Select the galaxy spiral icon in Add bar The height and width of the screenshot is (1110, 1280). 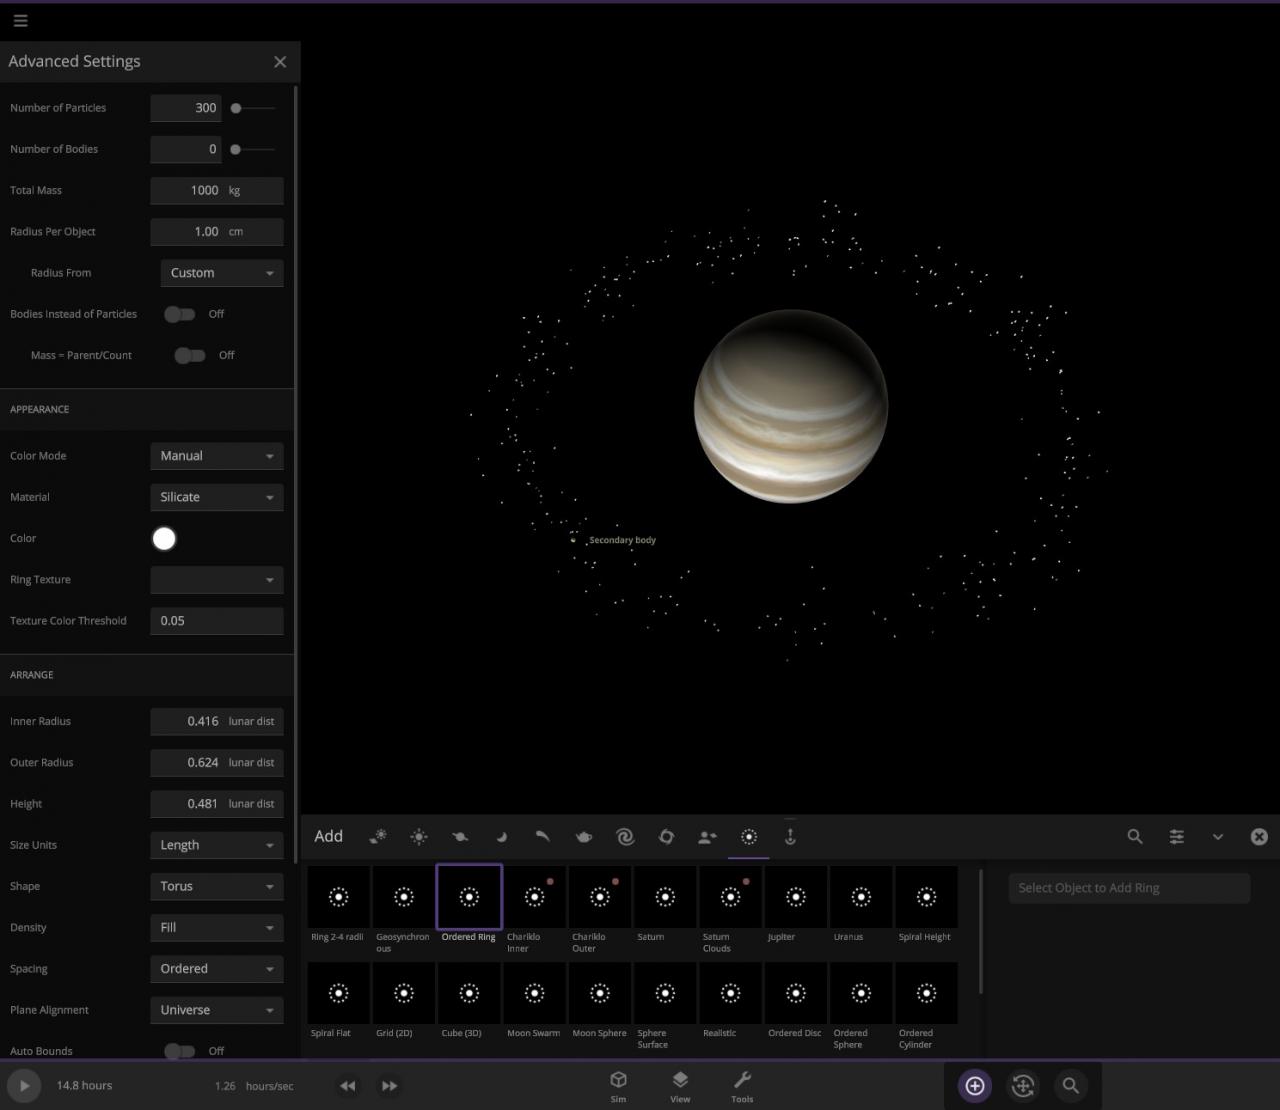click(x=625, y=837)
